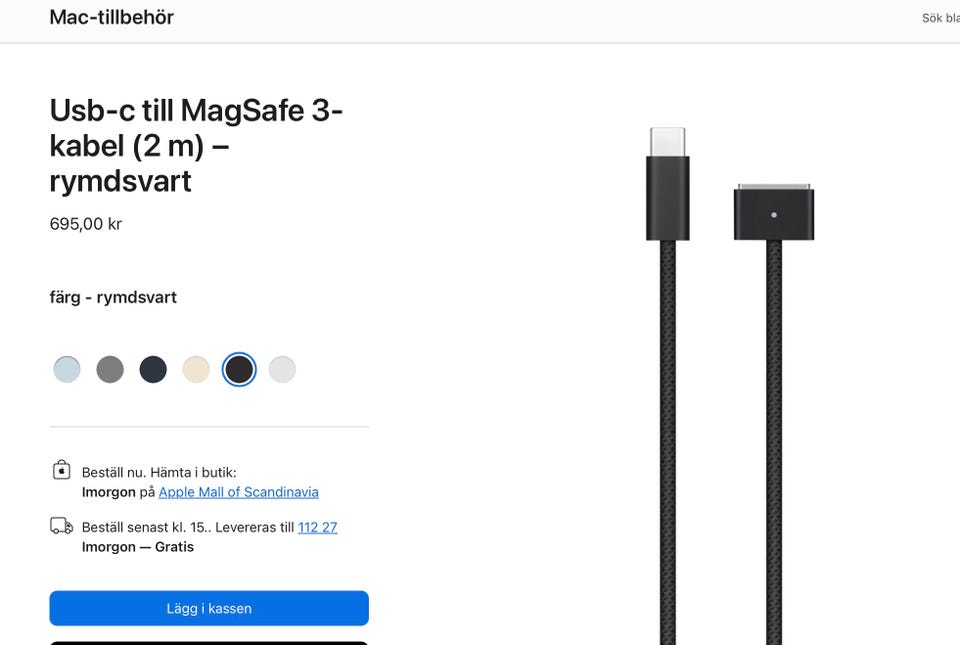Screen dimensions: 960x645
Task: Choose the gray color swatch
Action: click(110, 369)
